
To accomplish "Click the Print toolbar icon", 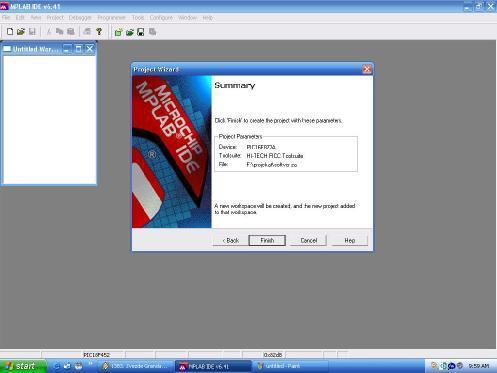I will point(87,32).
